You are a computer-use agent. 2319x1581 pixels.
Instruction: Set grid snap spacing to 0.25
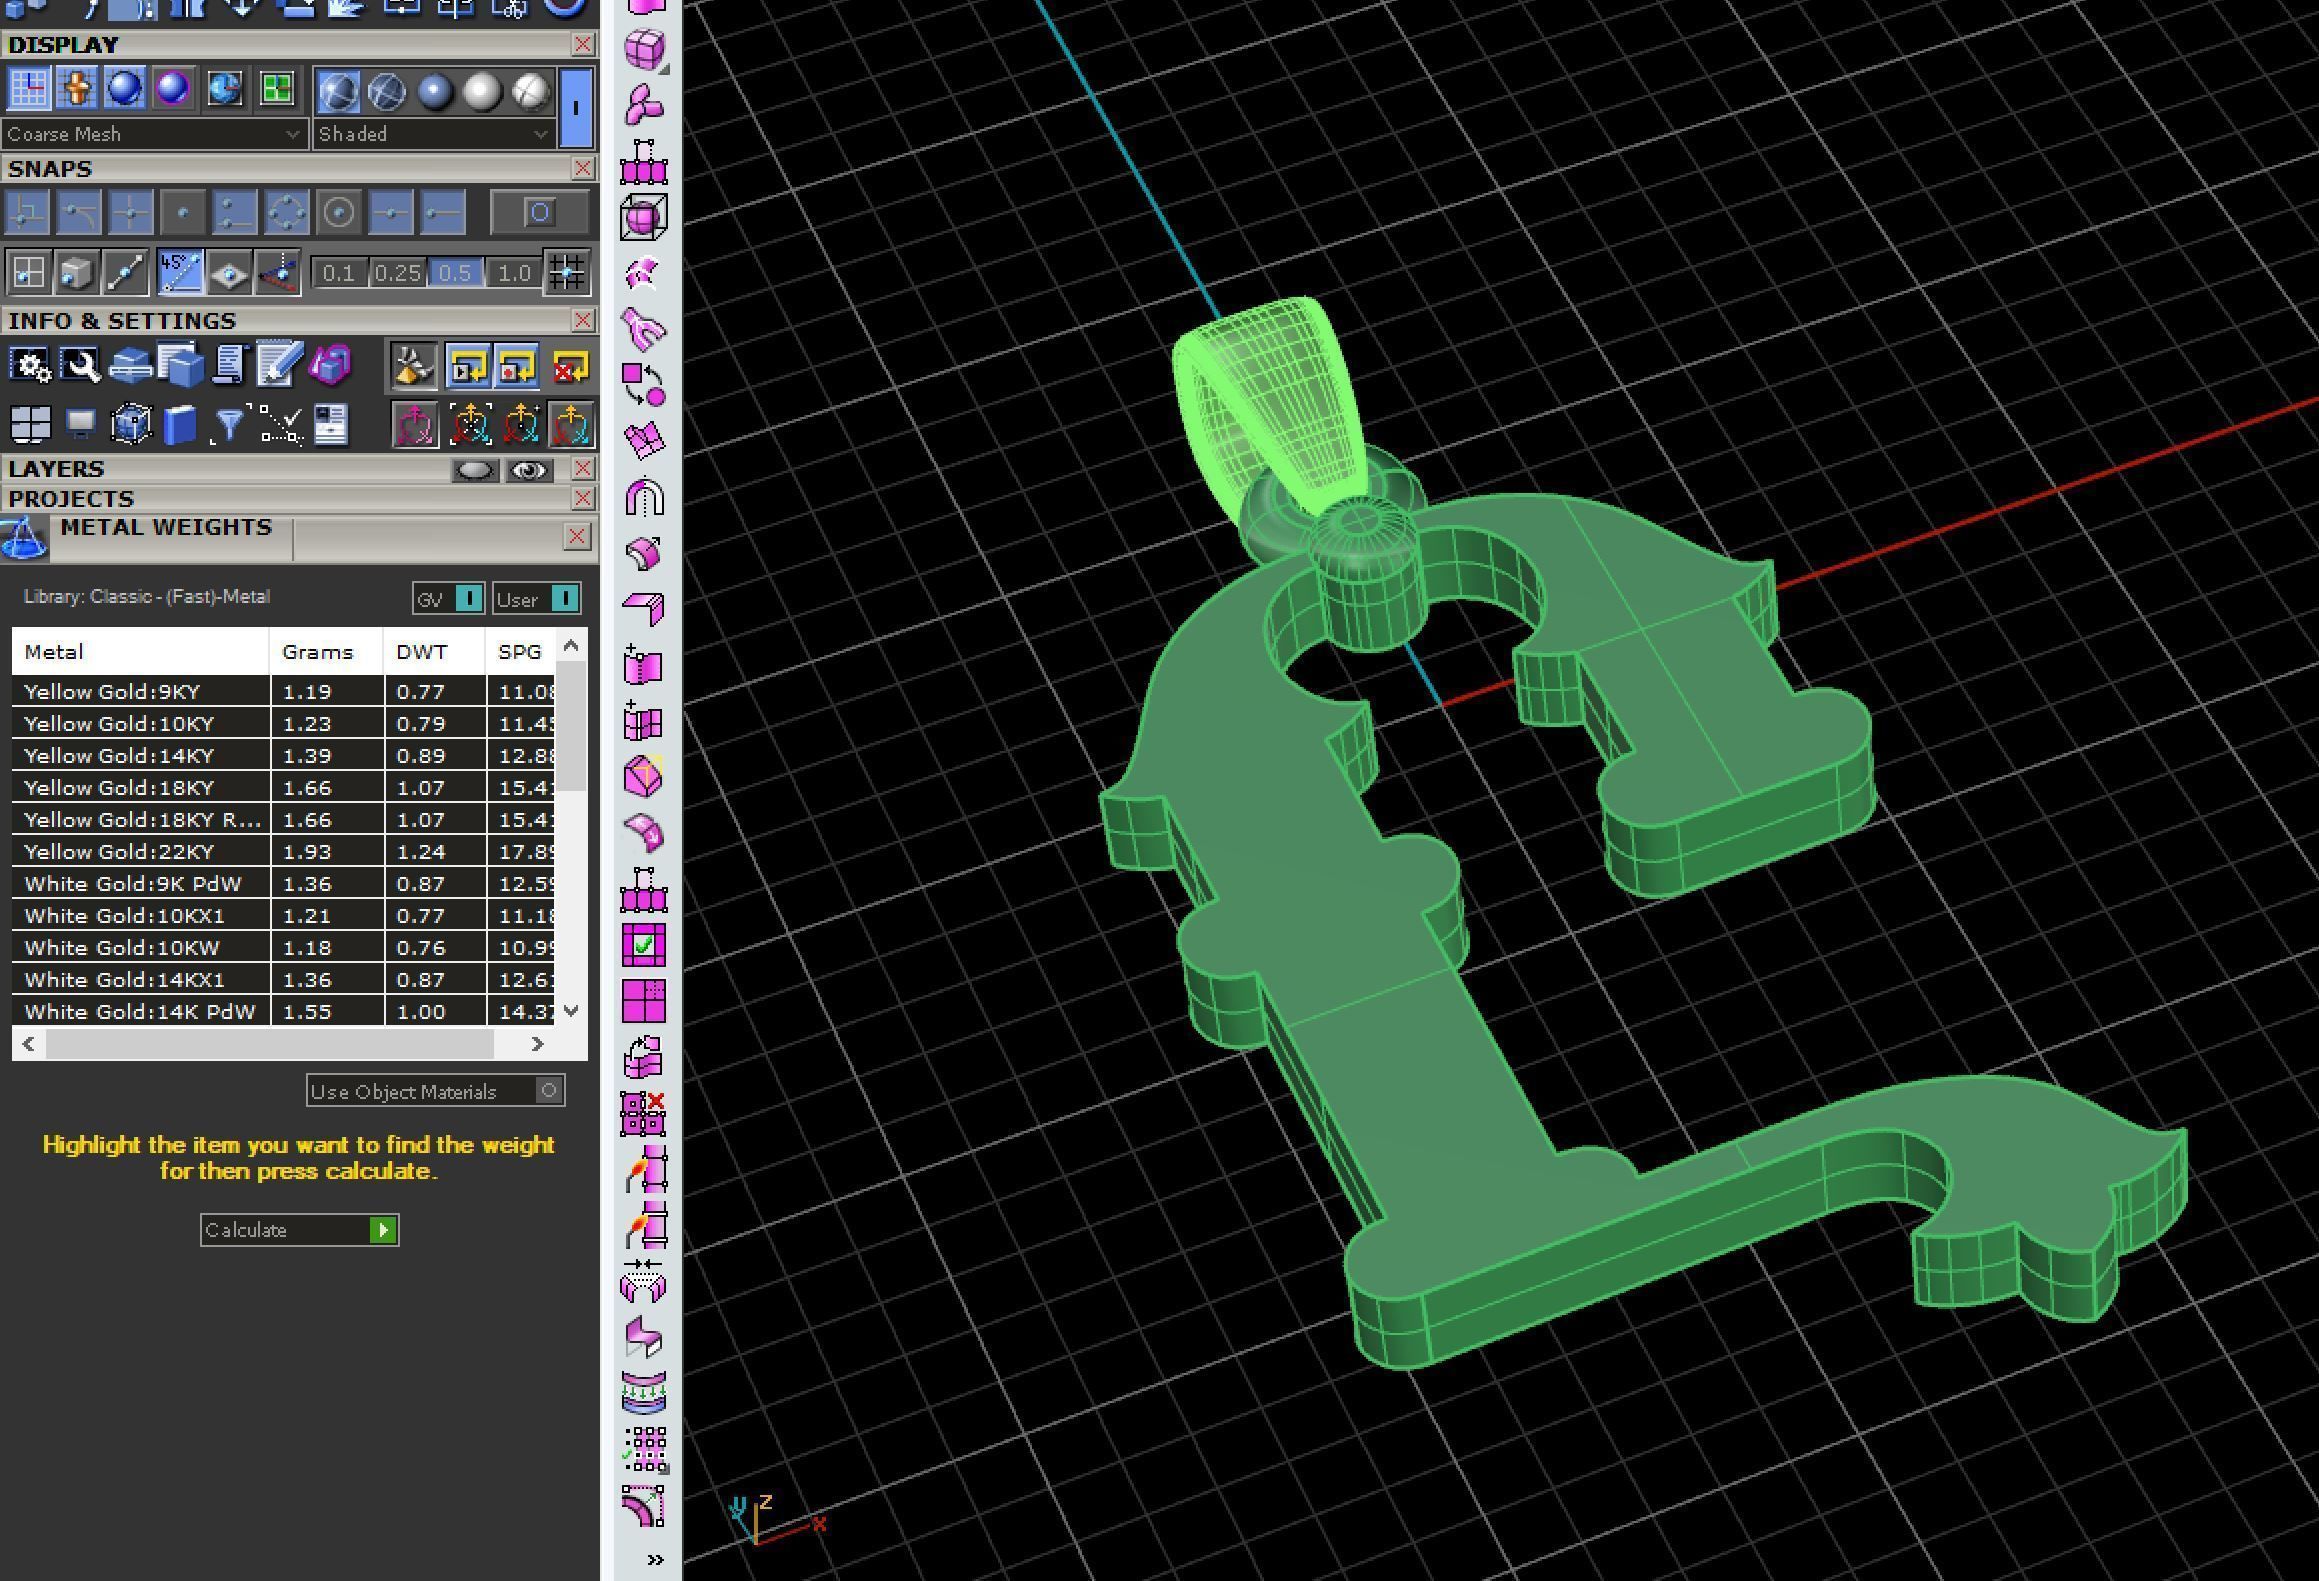(x=397, y=273)
